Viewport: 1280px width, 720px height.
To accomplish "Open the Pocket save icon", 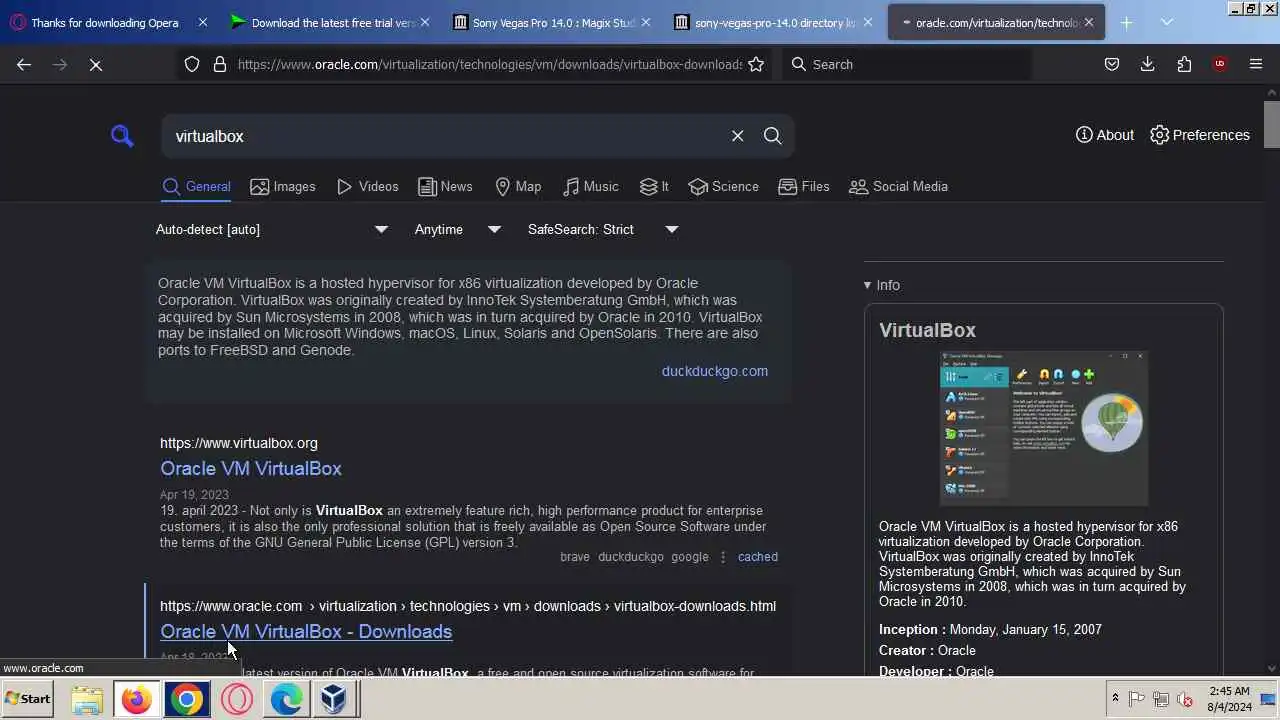I will tap(1111, 64).
